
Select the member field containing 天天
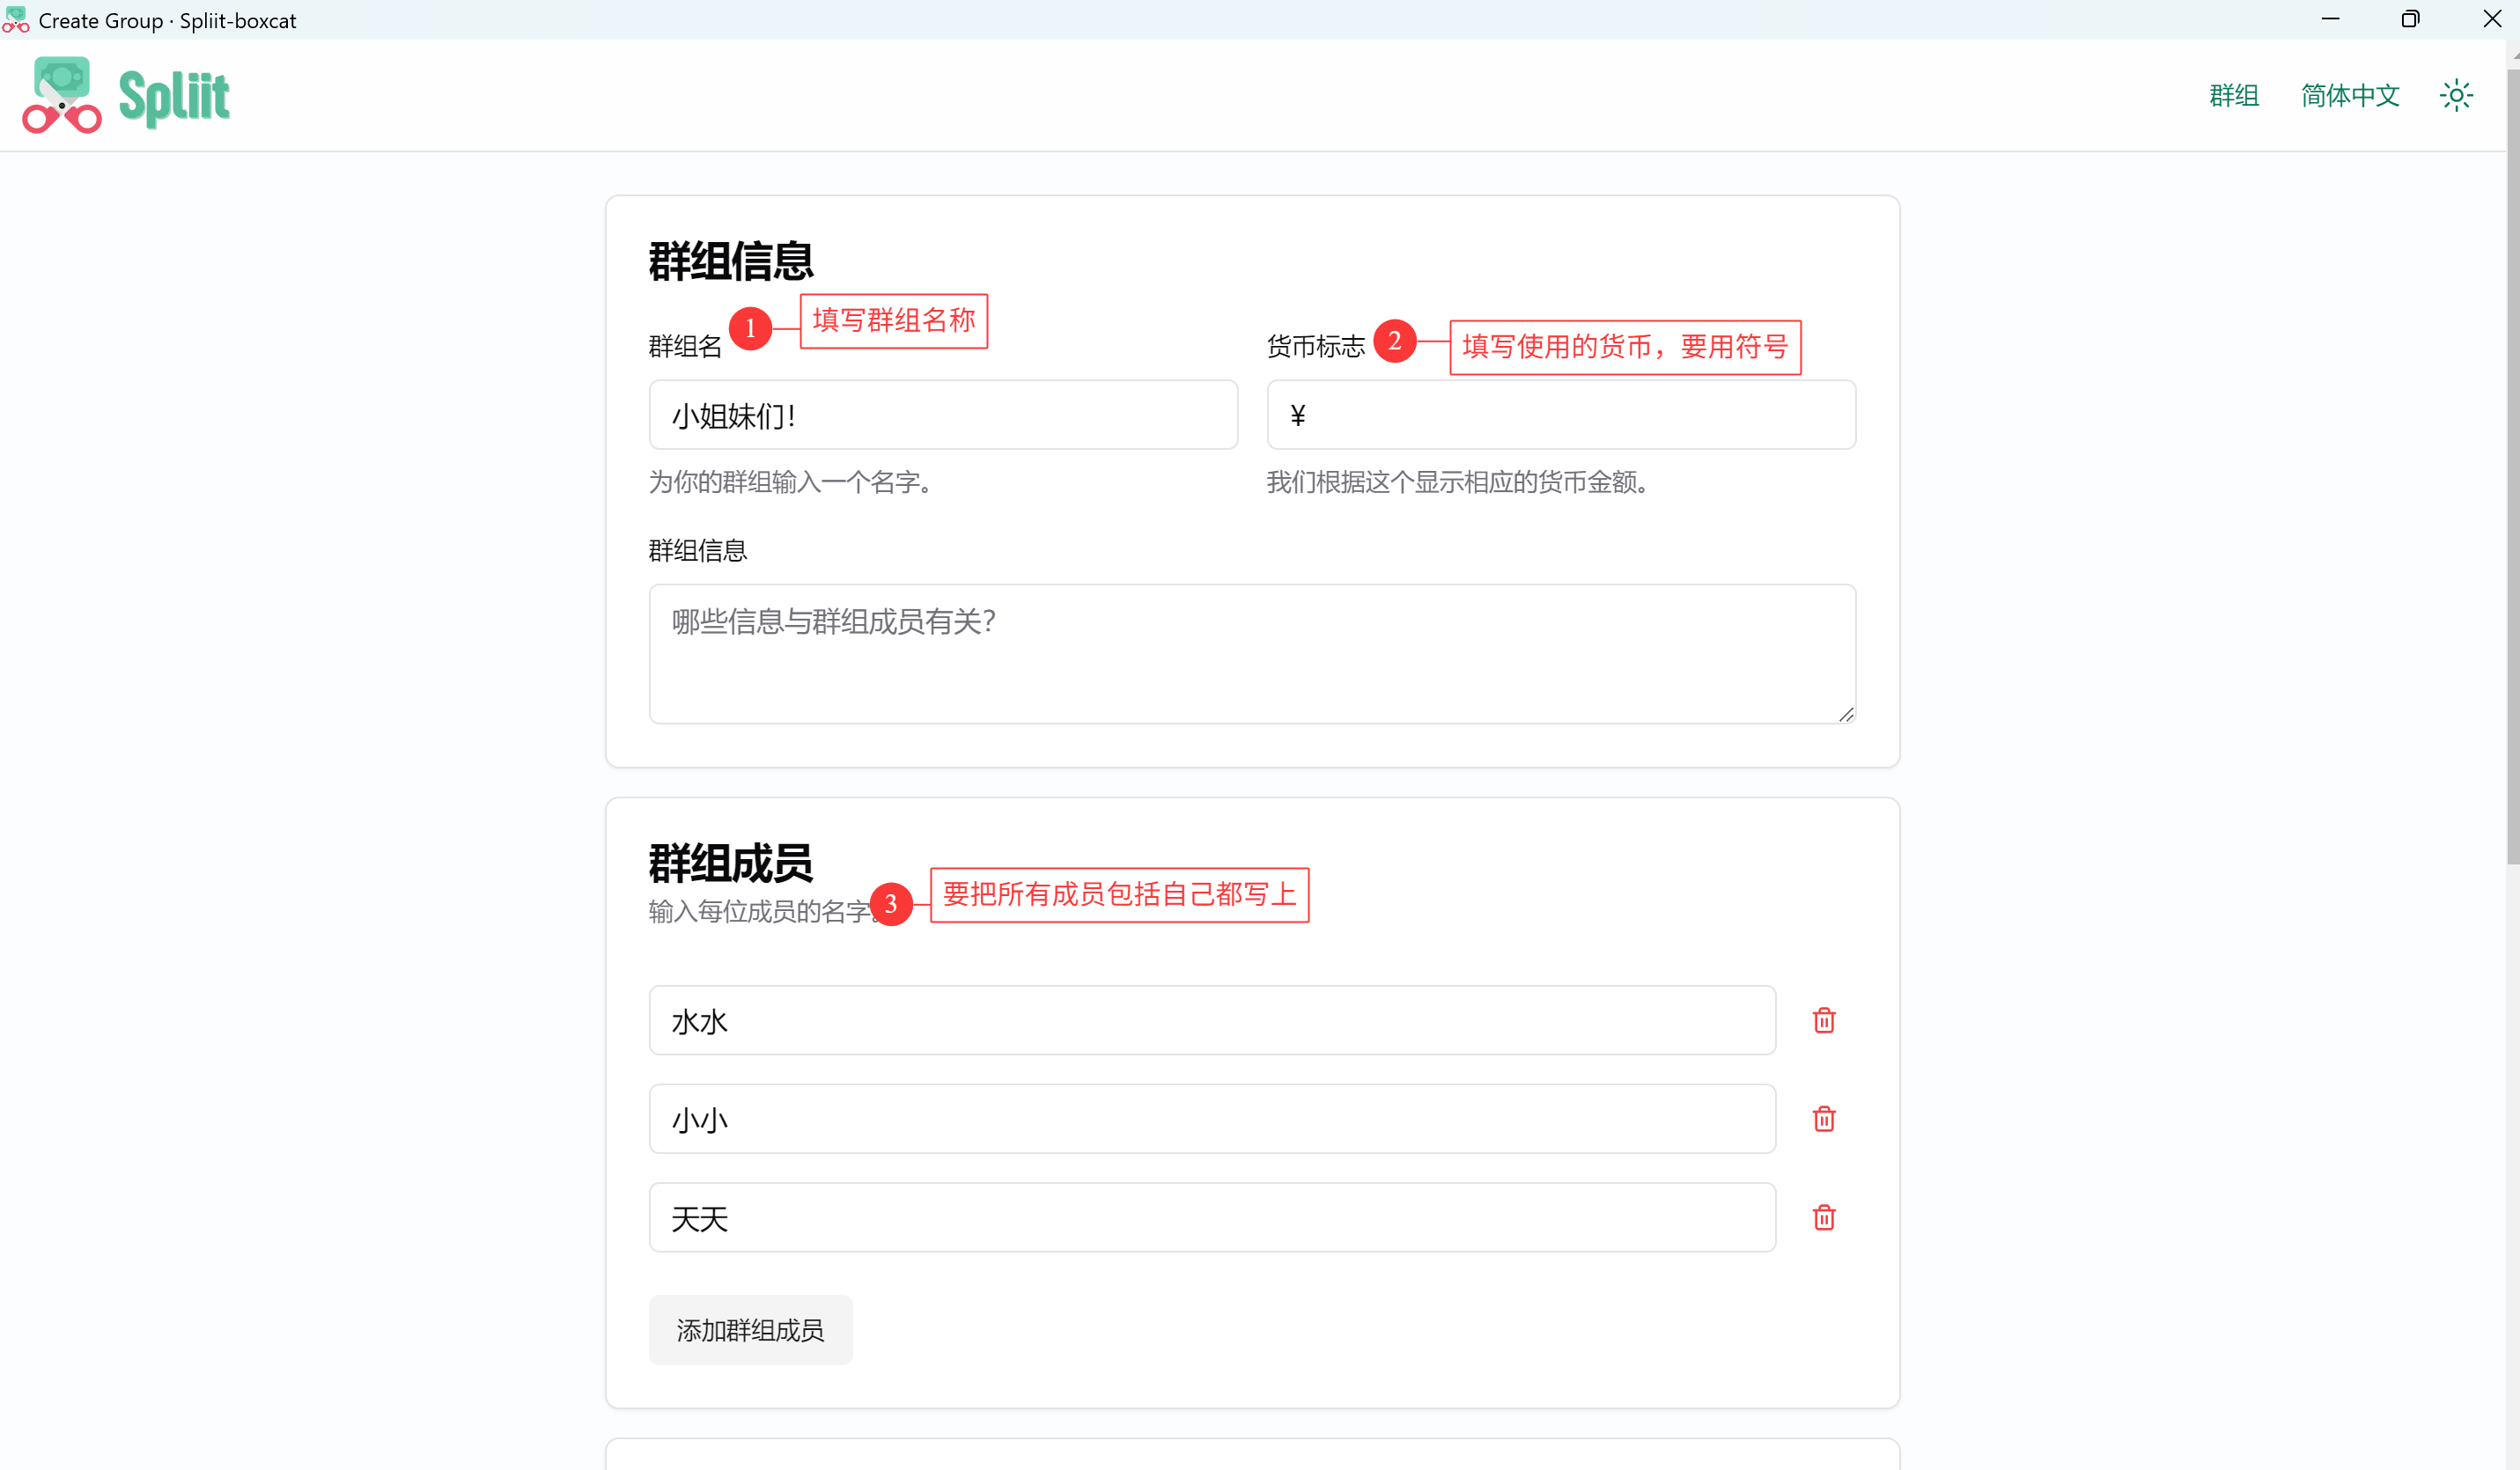[1212, 1217]
